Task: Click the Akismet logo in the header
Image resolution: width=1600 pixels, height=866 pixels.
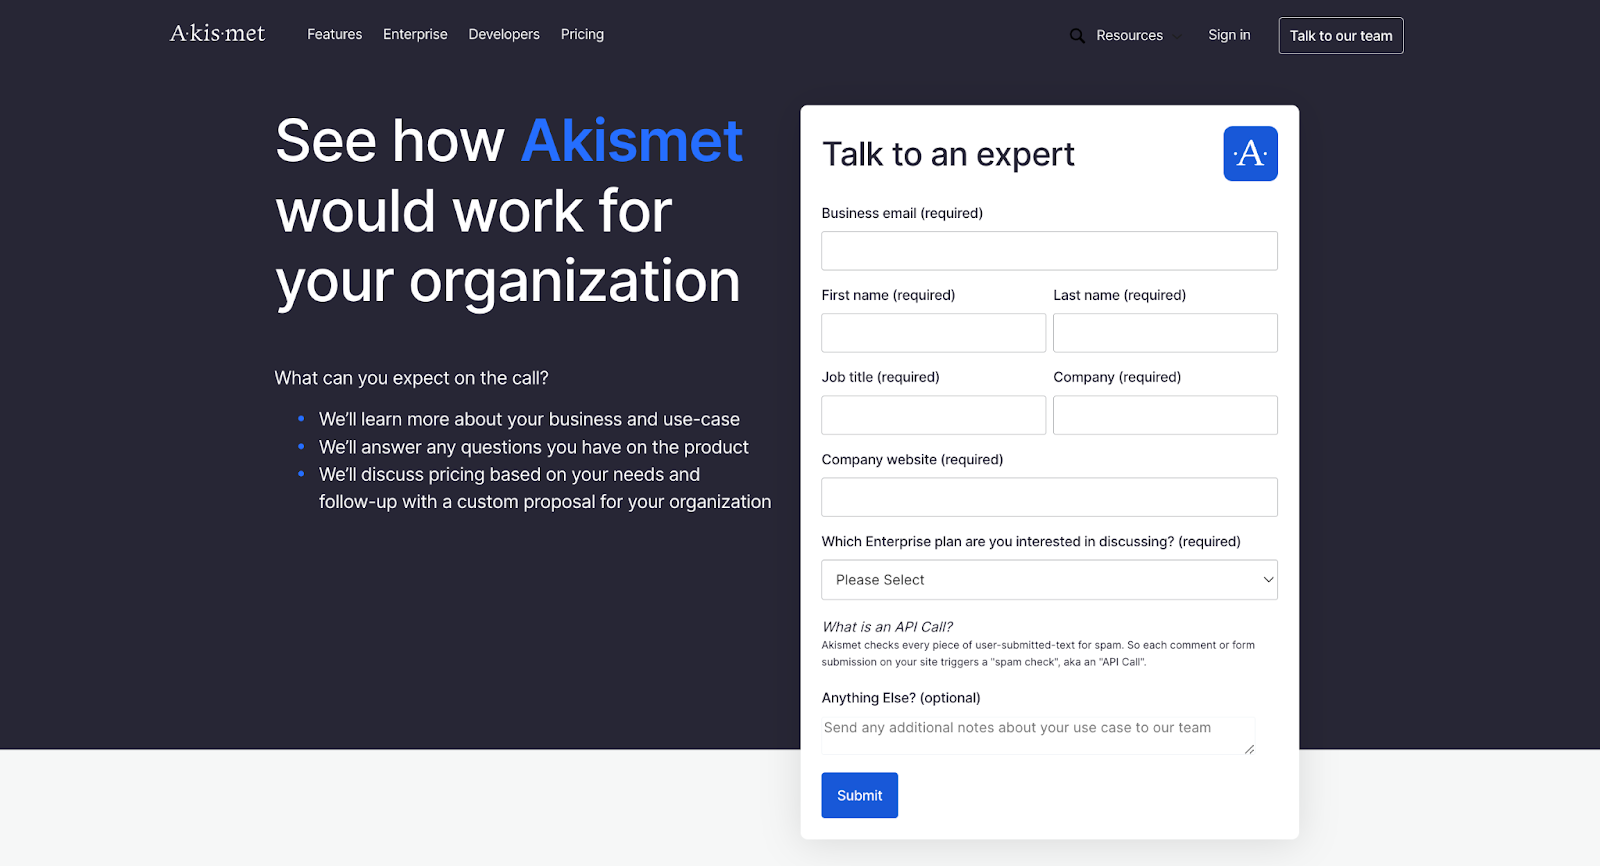Action: pos(217,34)
